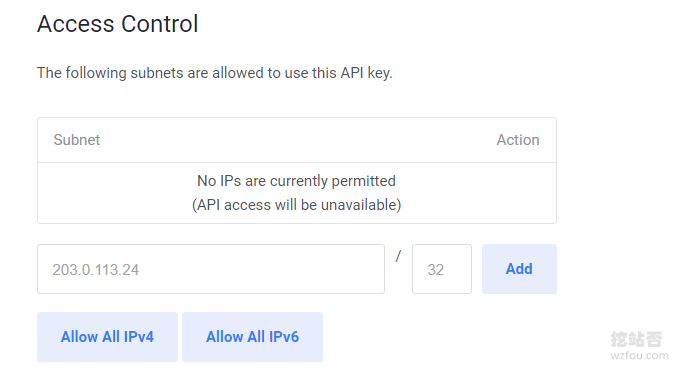Select the Allow All IPv4 button

(107, 337)
